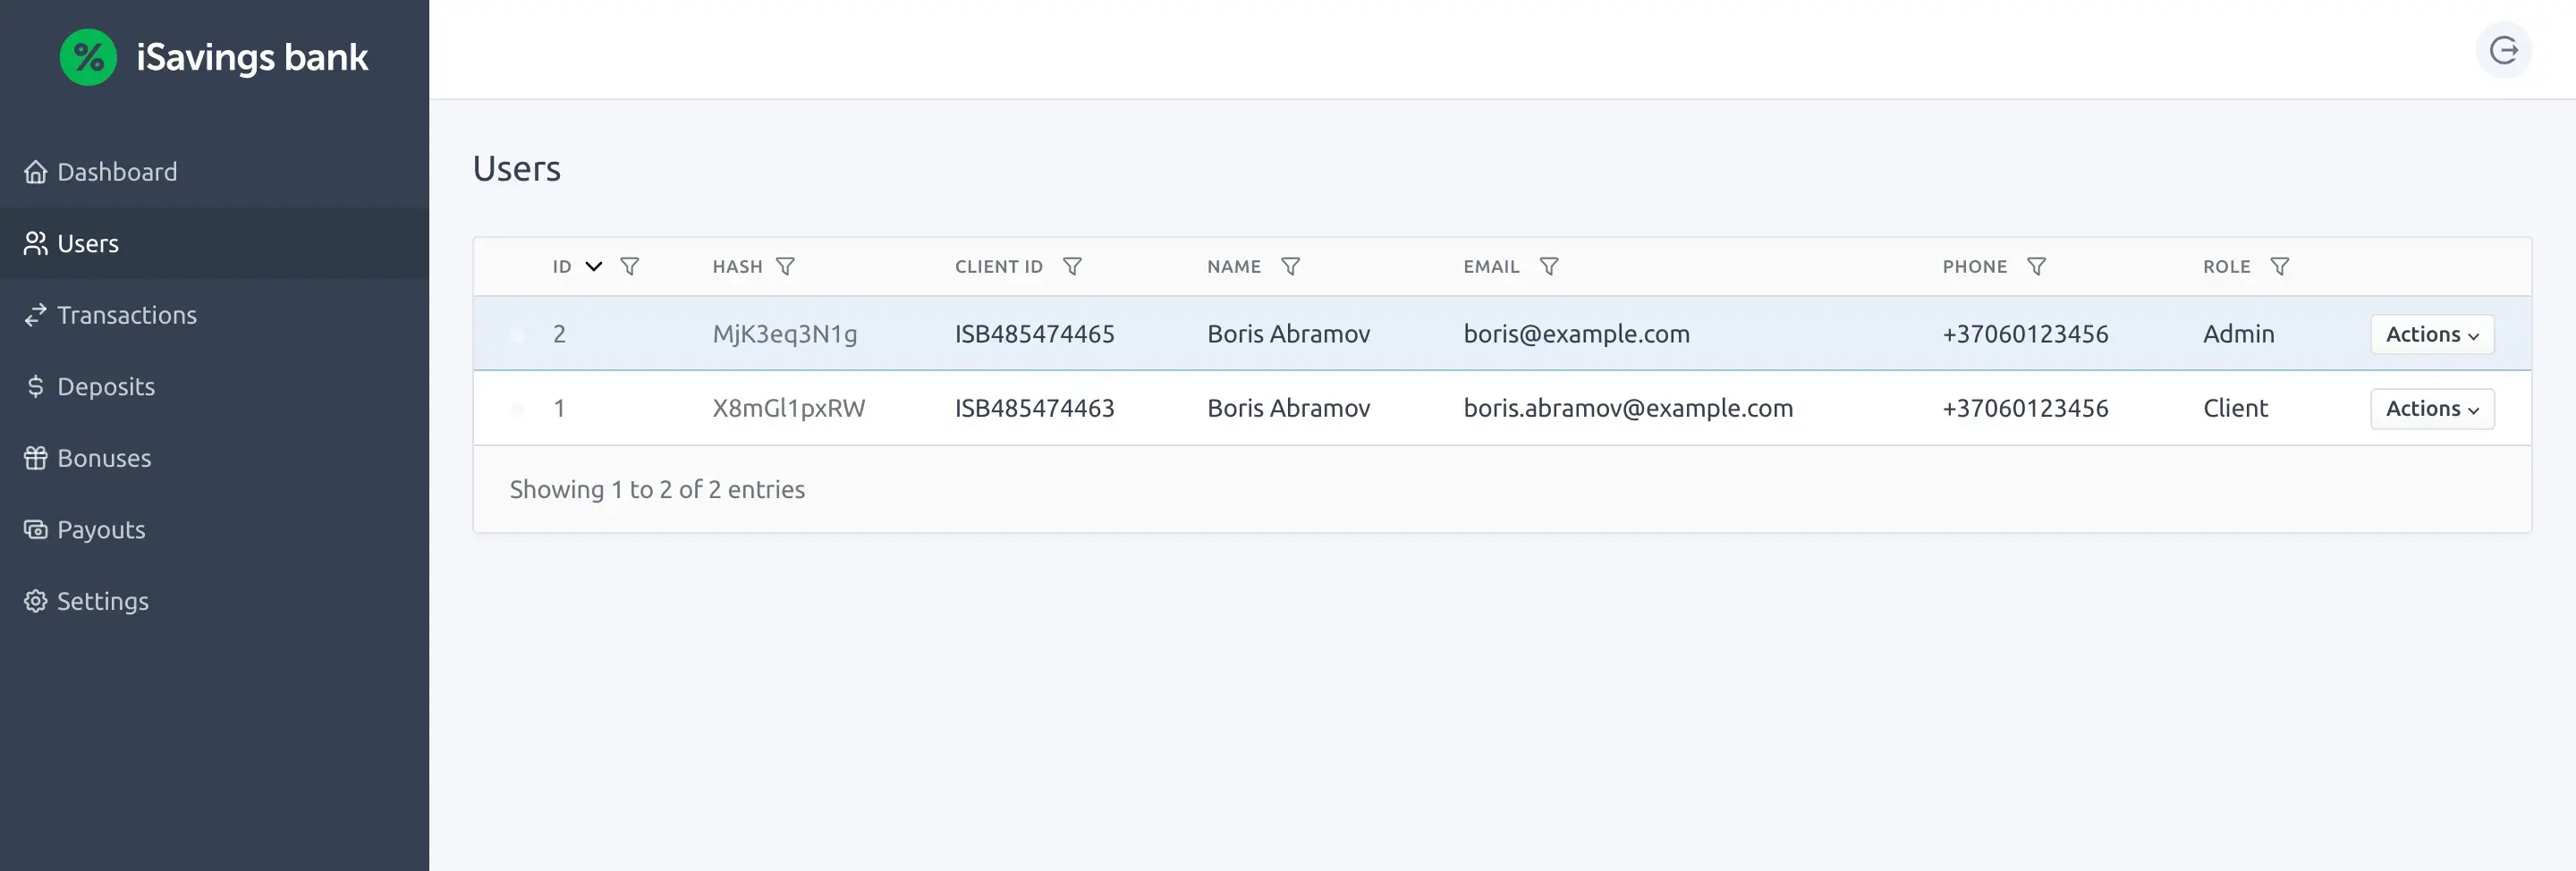Screen dimensions: 2576x871
Task: Open Deposits in the sidebar
Action: 214,386
